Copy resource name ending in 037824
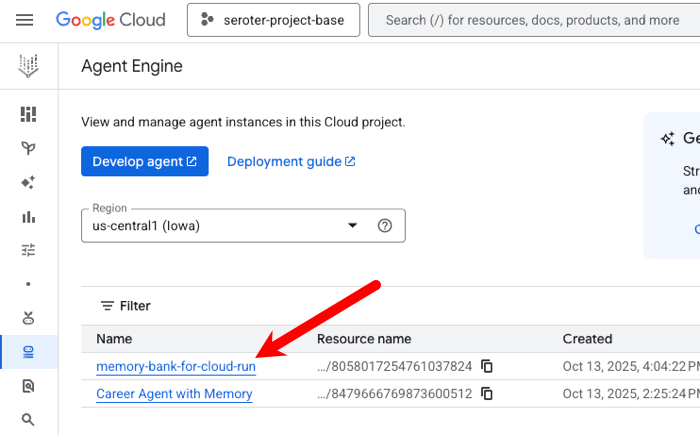Viewport: 700px width, 435px height. click(487, 366)
